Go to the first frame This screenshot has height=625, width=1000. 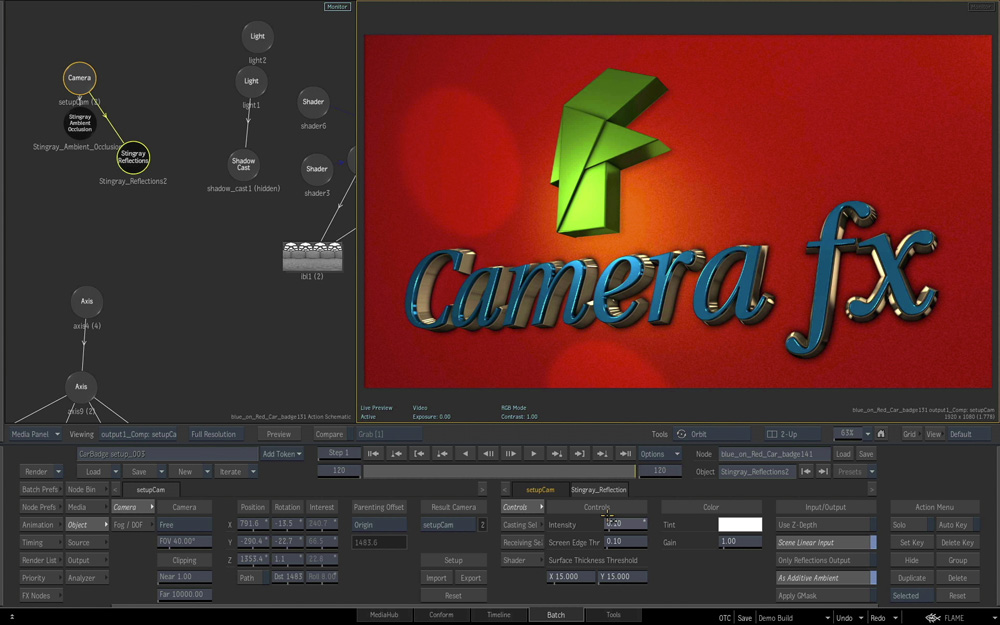click(373, 453)
